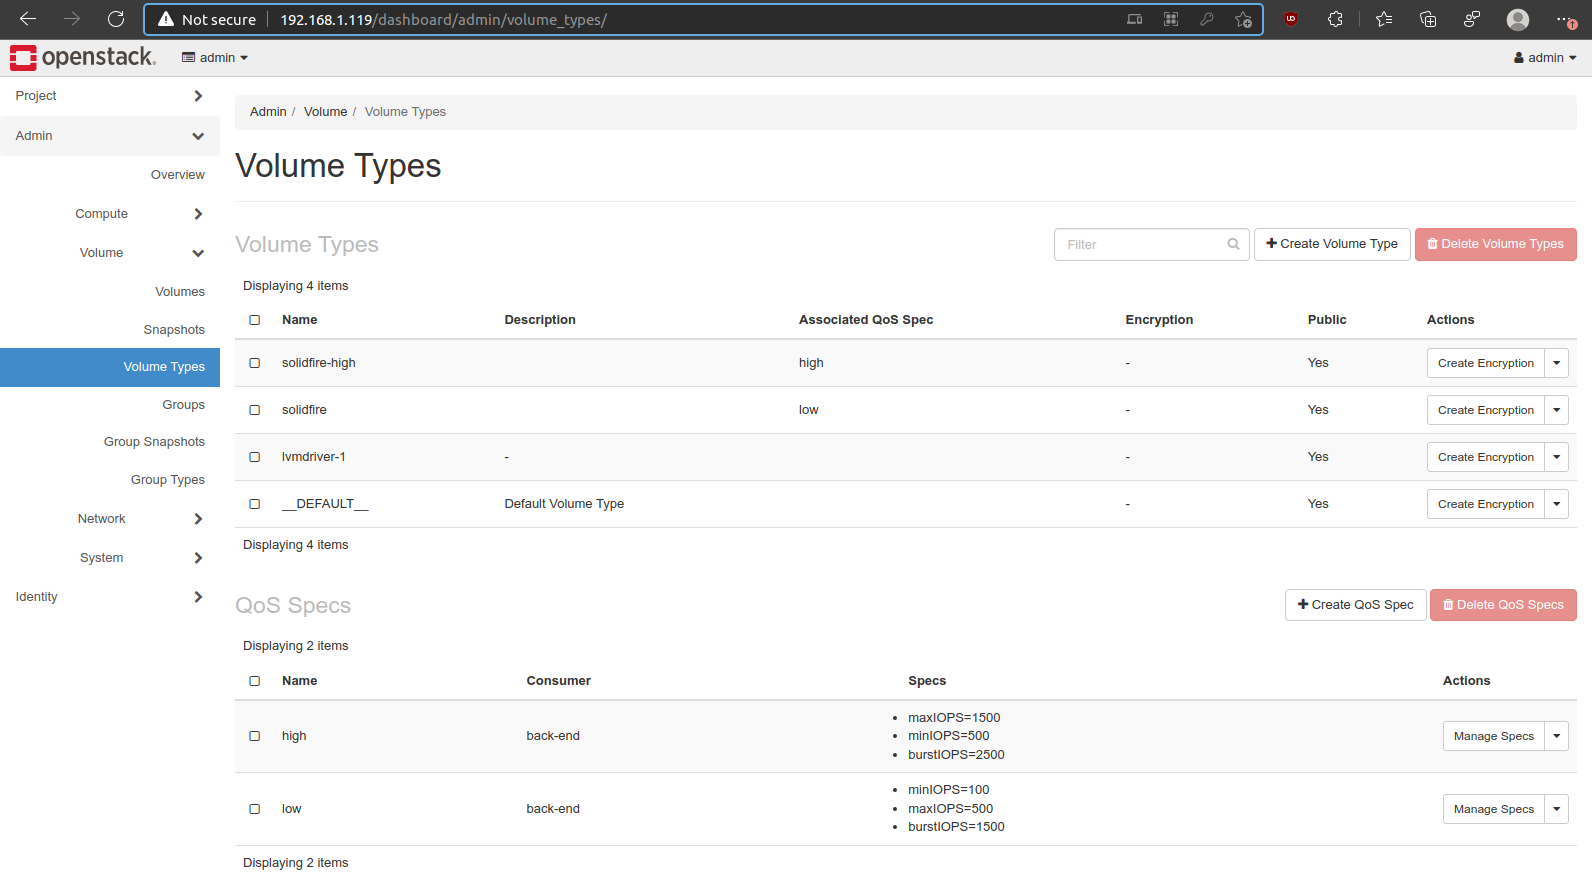Open the browser profile avatar
Image resolution: width=1592 pixels, height=894 pixels.
pyautogui.click(x=1518, y=19)
